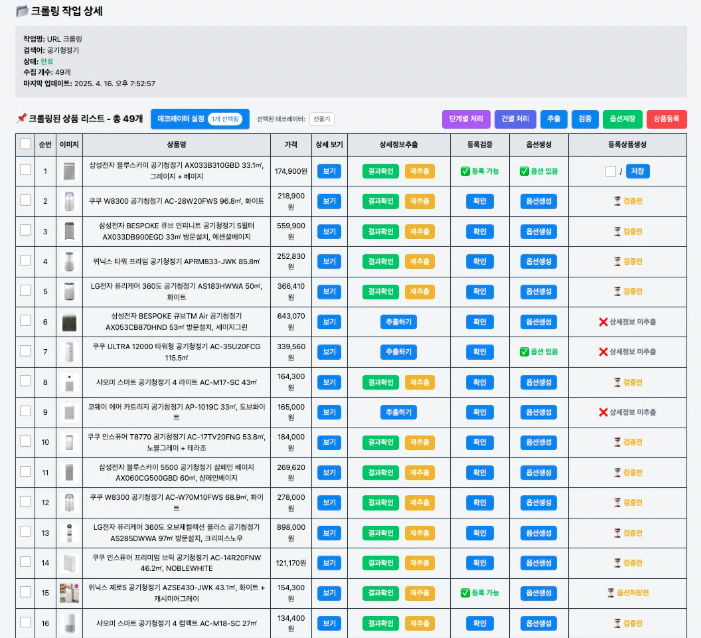Image resolution: width=701 pixels, height=638 pixels.
Task: Open the 선택된 데코레이터 선택기 selector
Action: (x=321, y=119)
